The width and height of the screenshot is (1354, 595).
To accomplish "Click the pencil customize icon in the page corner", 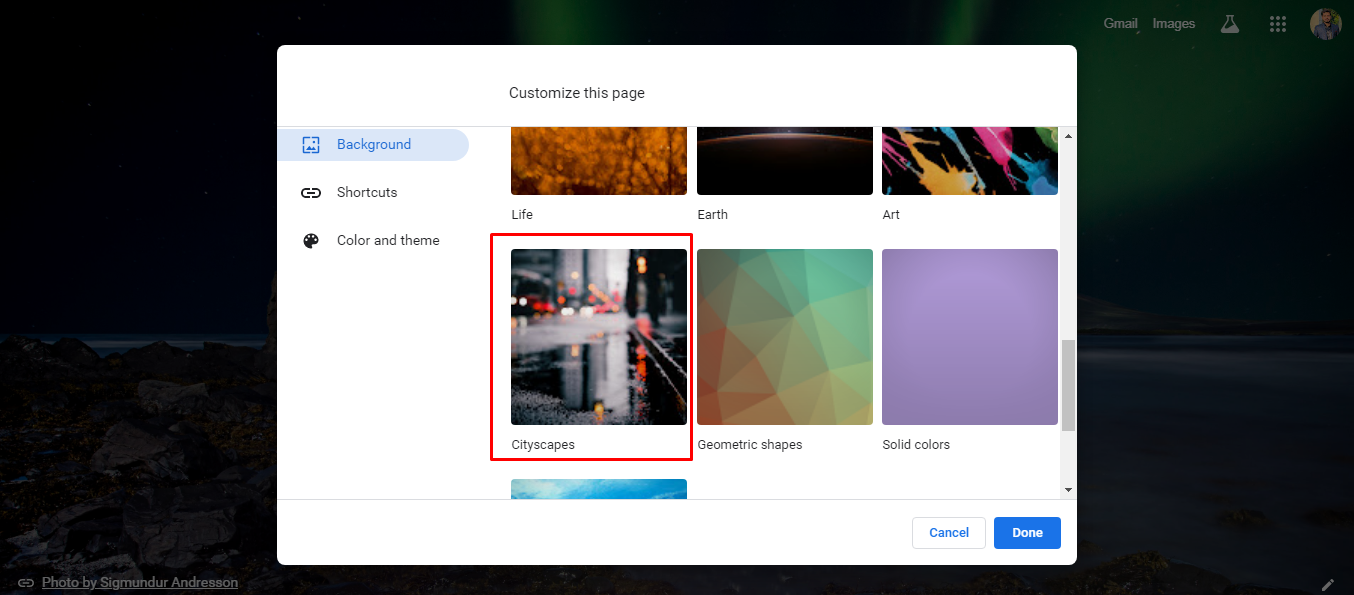I will click(1328, 584).
